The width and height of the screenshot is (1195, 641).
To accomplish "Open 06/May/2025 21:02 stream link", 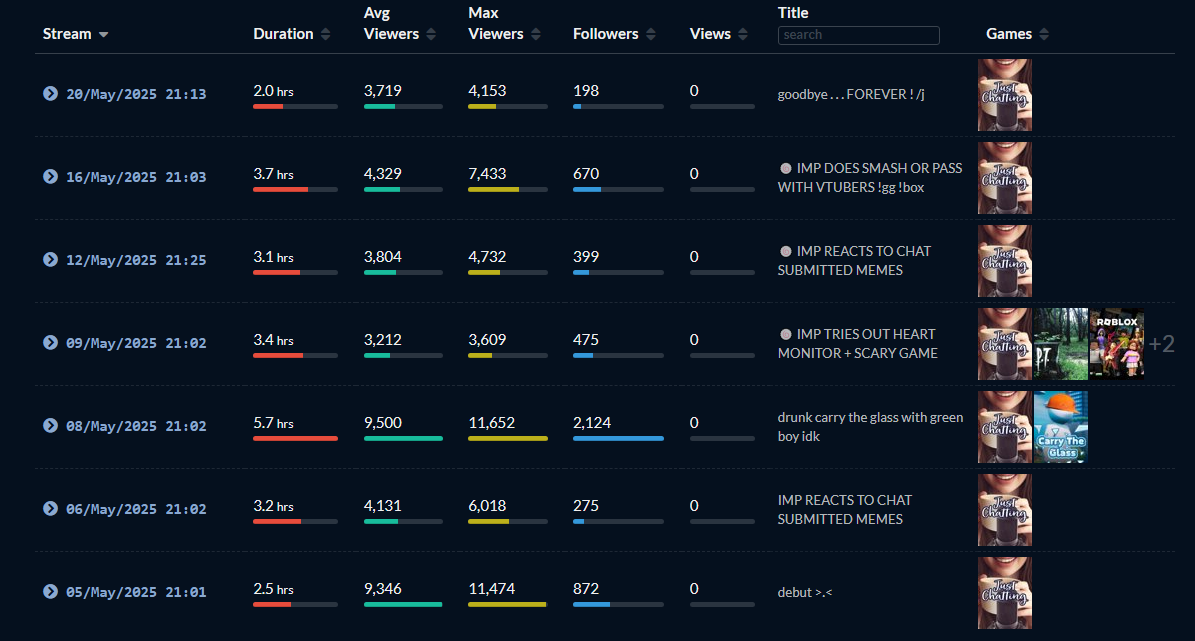I will [136, 510].
